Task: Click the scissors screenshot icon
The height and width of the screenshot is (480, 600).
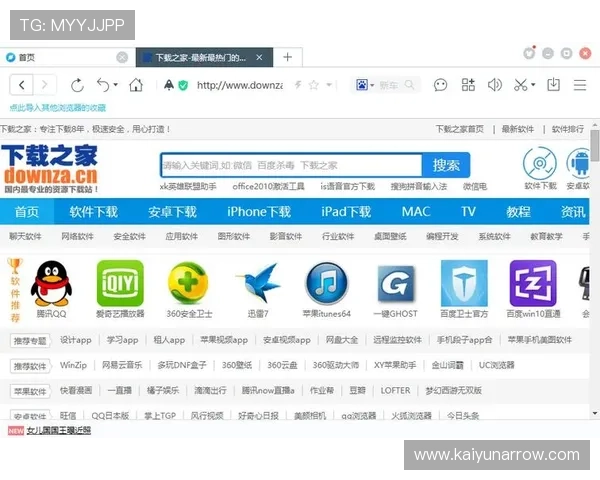Action: 520,85
